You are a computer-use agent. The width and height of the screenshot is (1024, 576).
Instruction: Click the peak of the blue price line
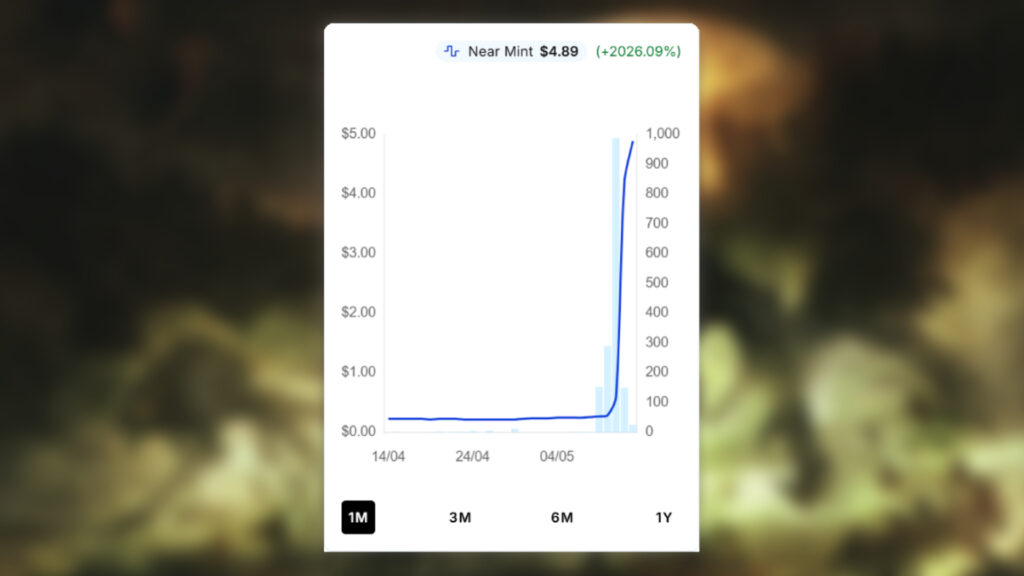coord(632,143)
